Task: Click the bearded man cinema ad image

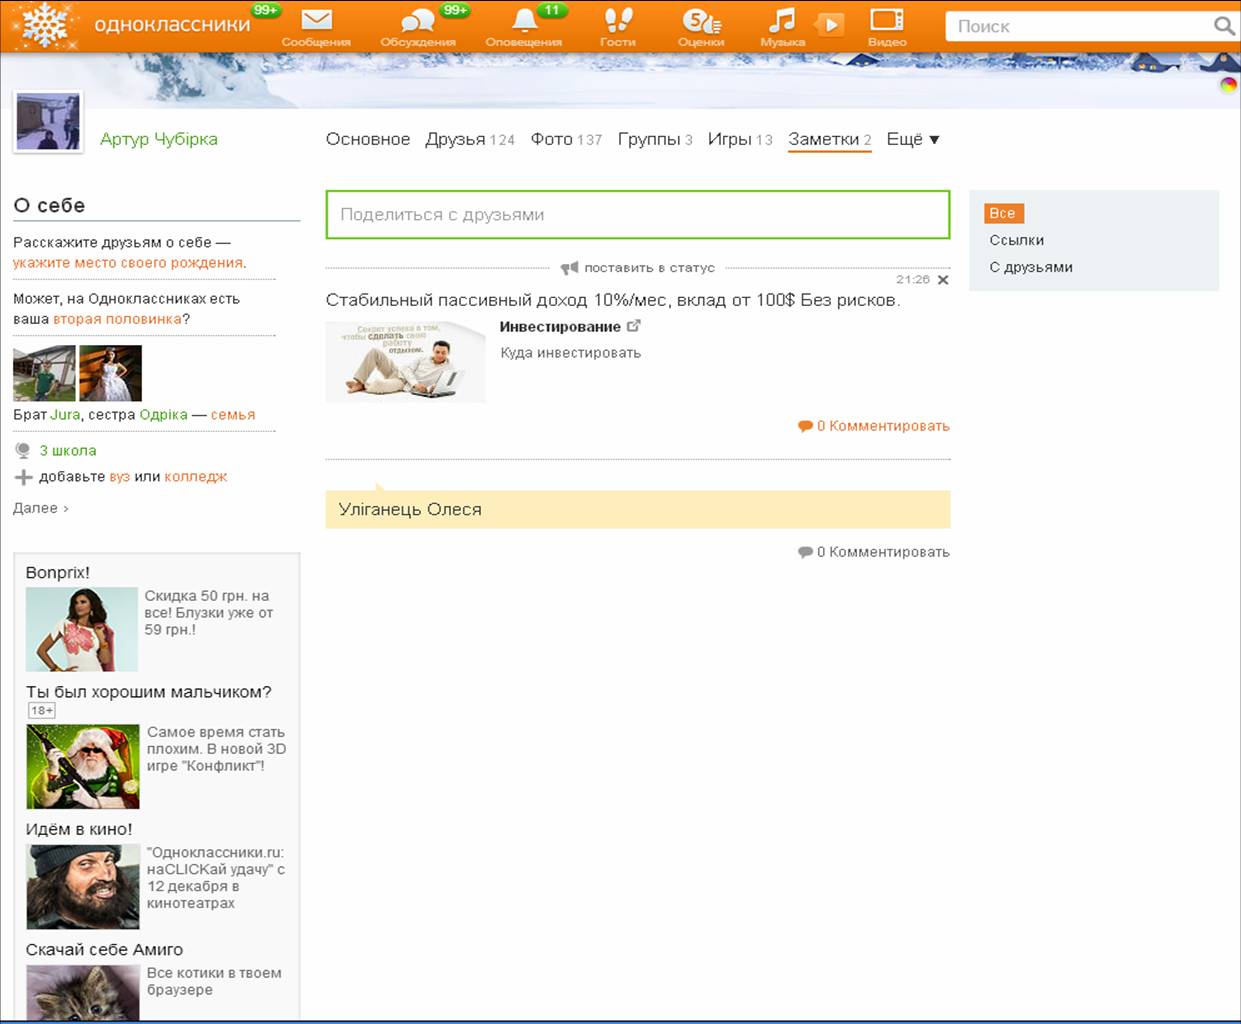Action: click(83, 887)
